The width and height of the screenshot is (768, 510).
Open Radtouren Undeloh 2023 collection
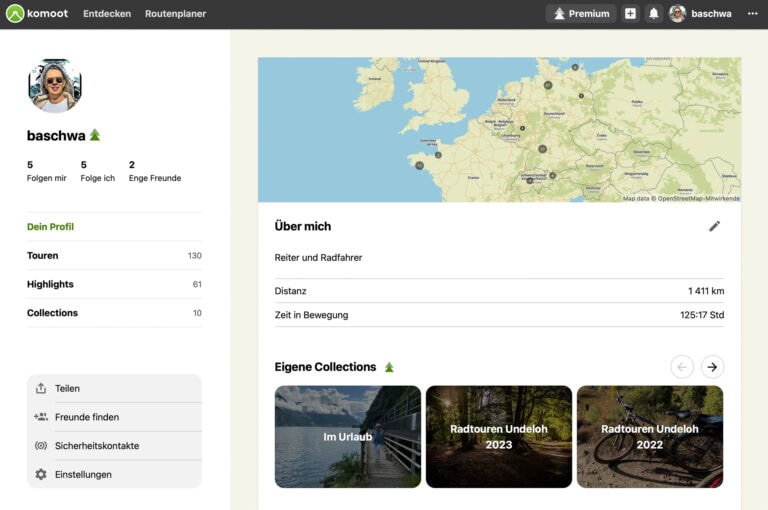tap(499, 437)
